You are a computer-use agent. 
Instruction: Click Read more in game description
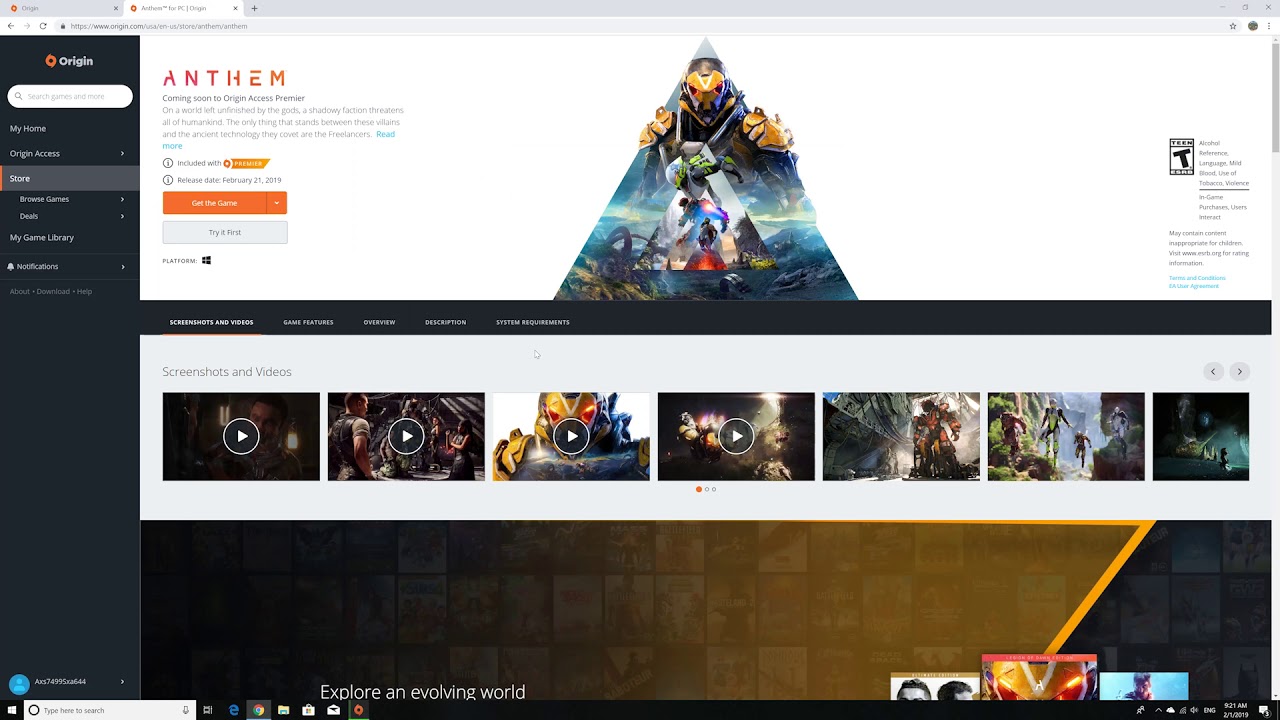385,134
